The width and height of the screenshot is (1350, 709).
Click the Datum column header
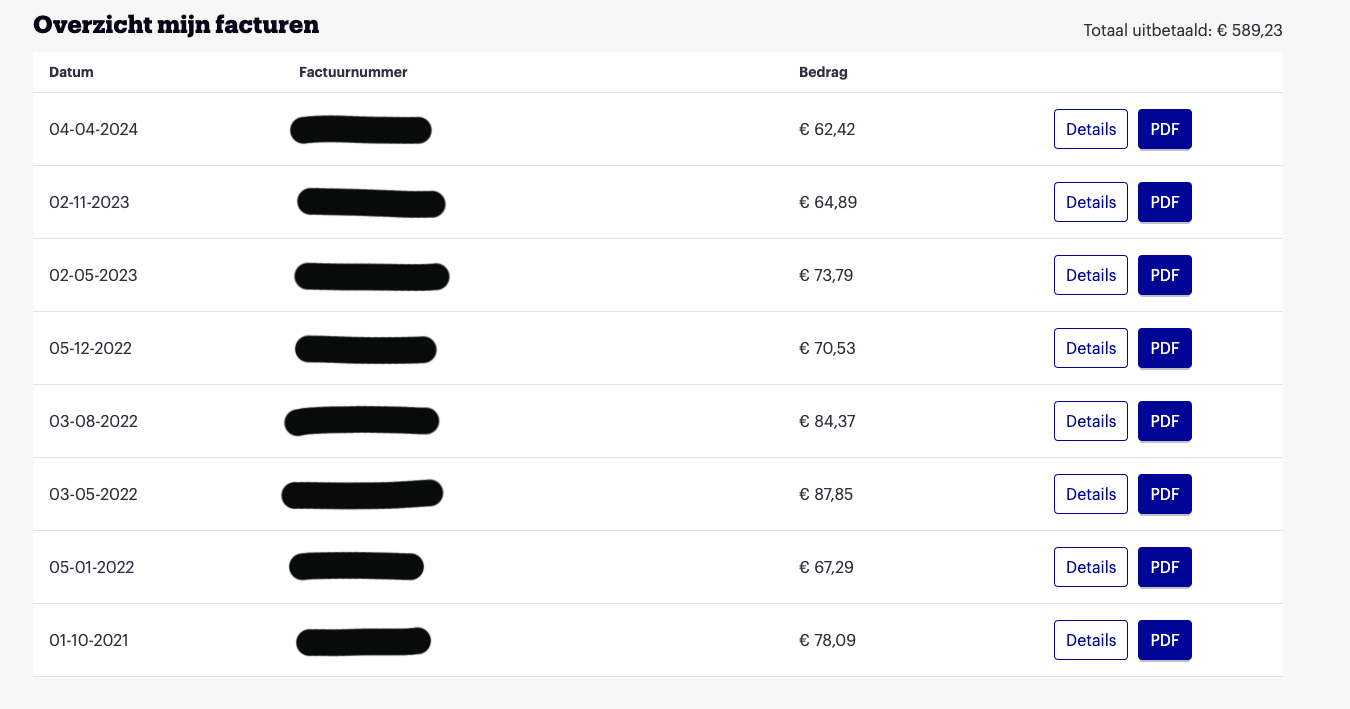[71, 72]
